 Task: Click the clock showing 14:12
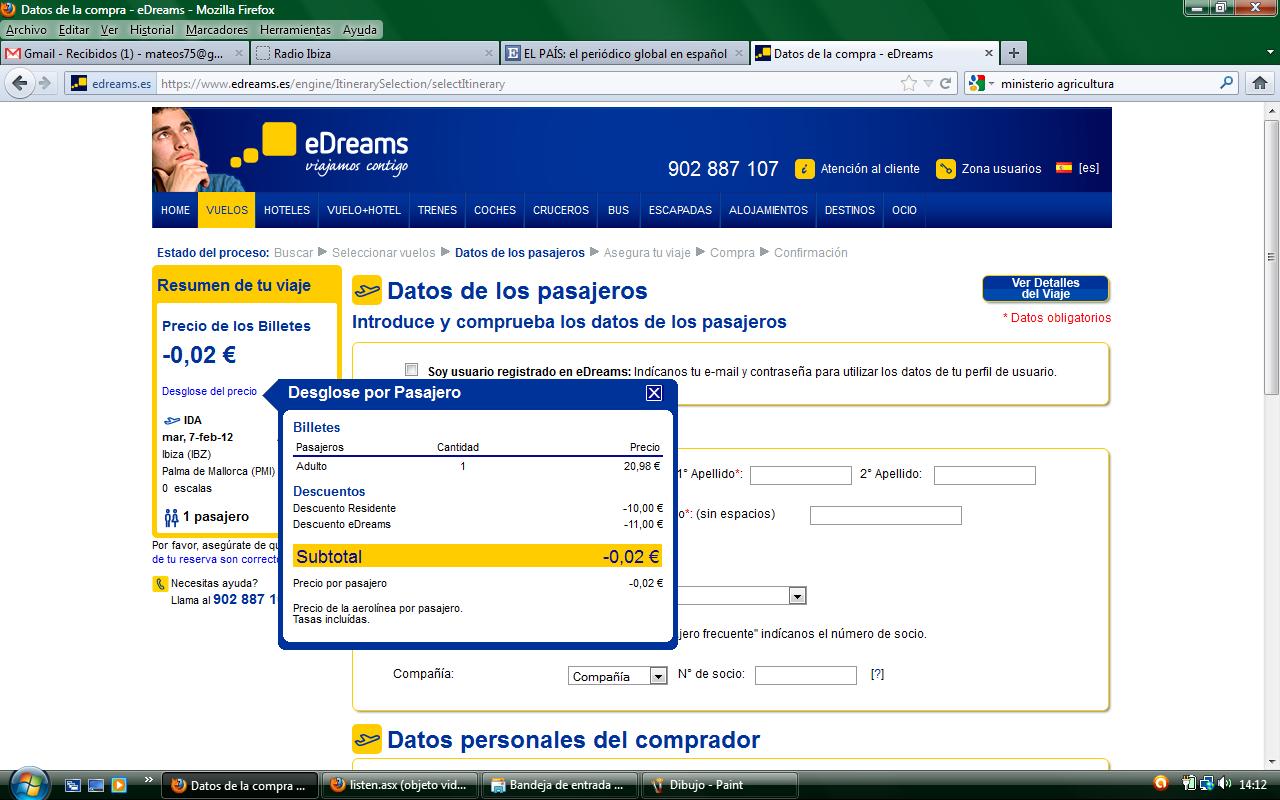pos(1253,785)
